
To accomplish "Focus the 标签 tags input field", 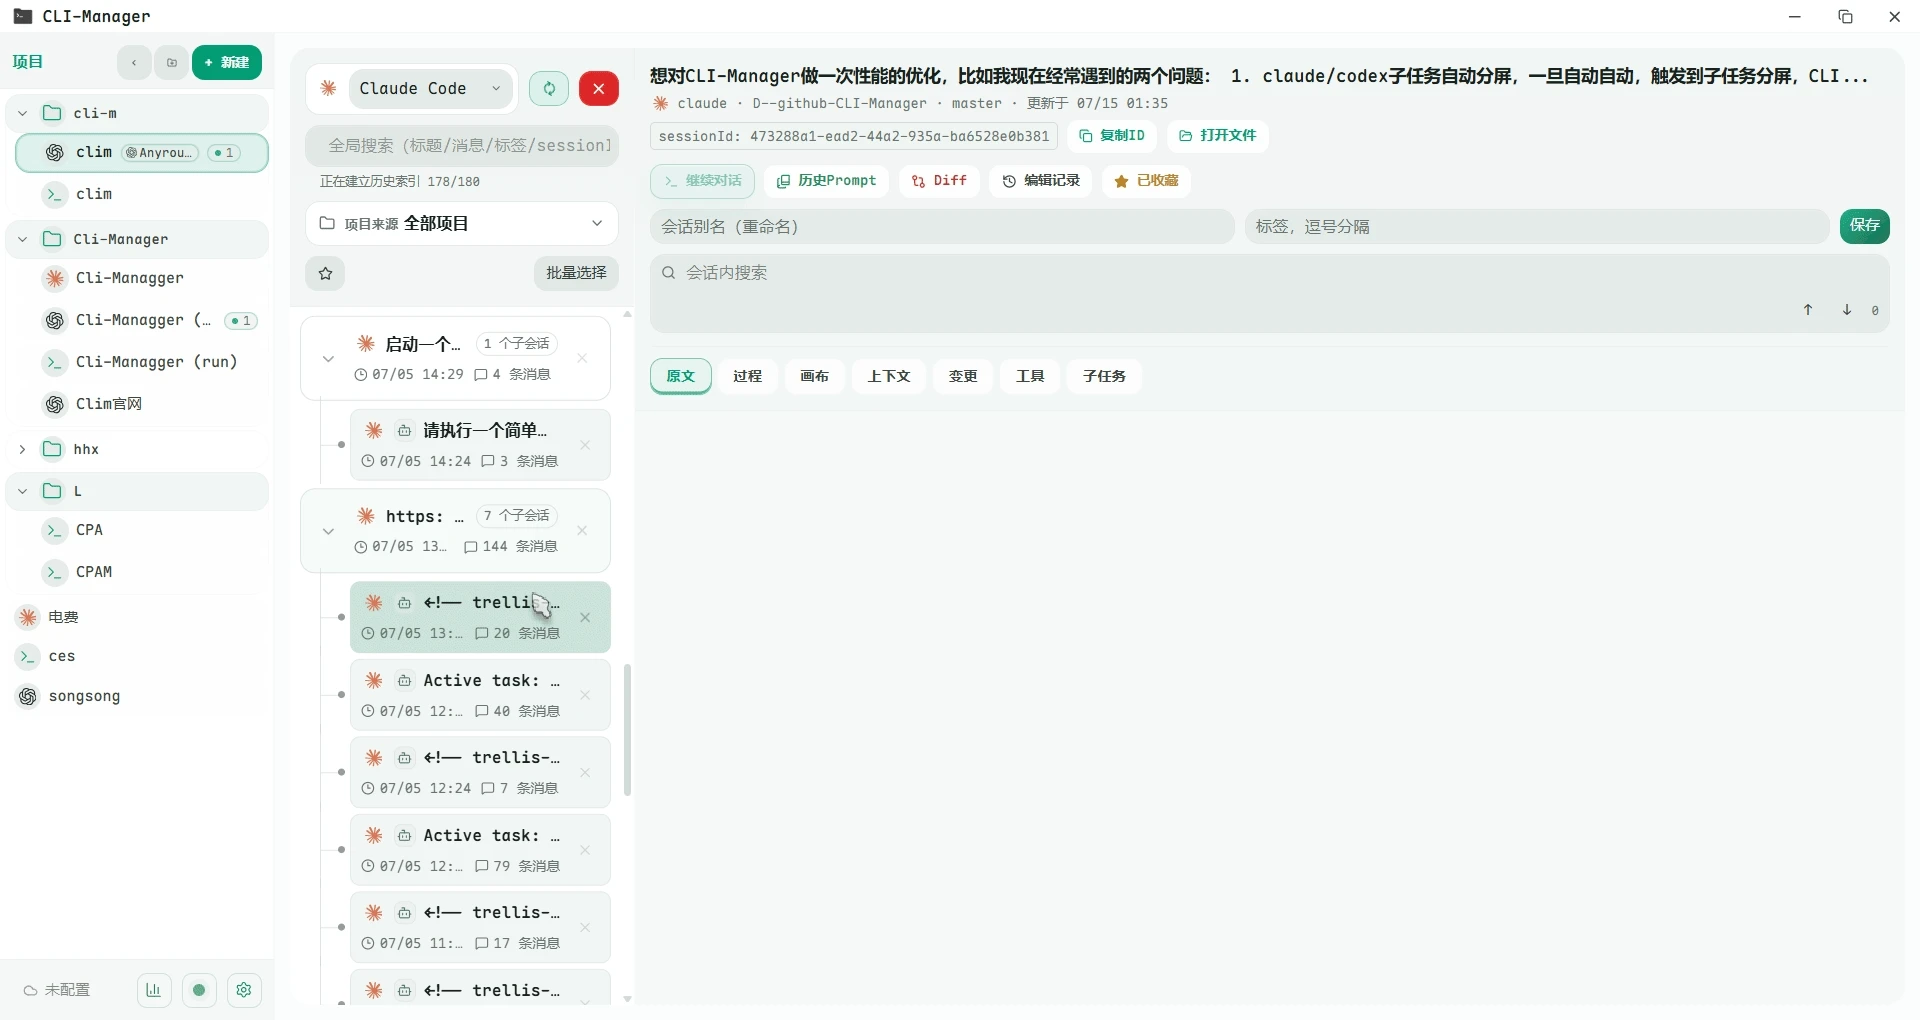I will [1537, 227].
